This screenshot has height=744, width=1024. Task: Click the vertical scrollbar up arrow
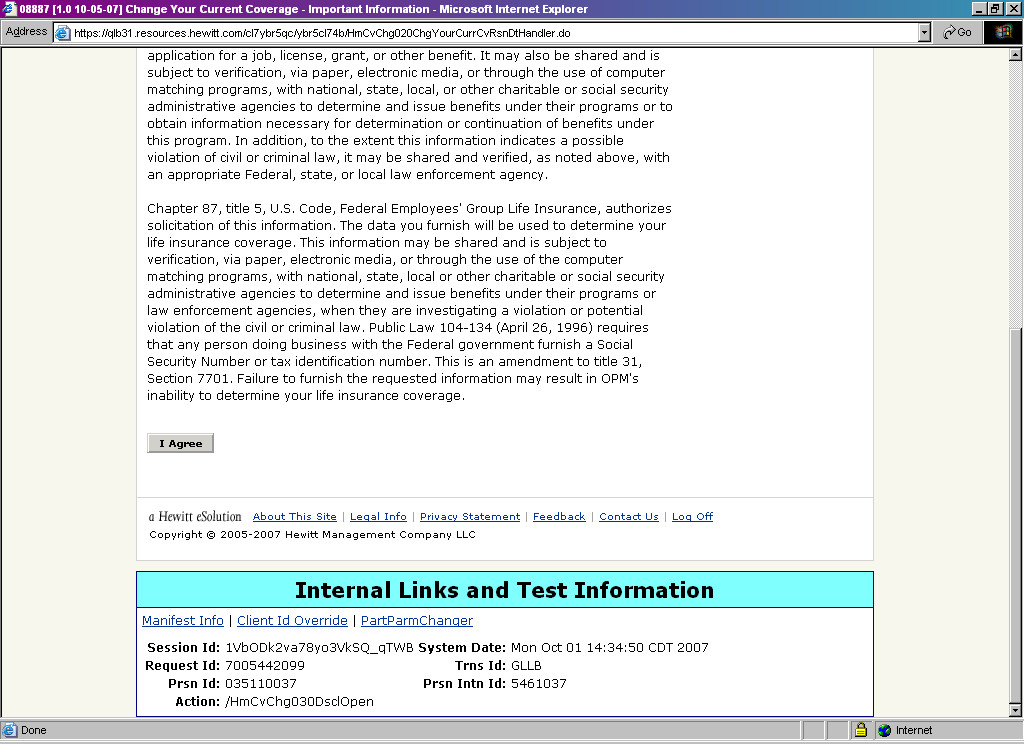tap(1016, 55)
